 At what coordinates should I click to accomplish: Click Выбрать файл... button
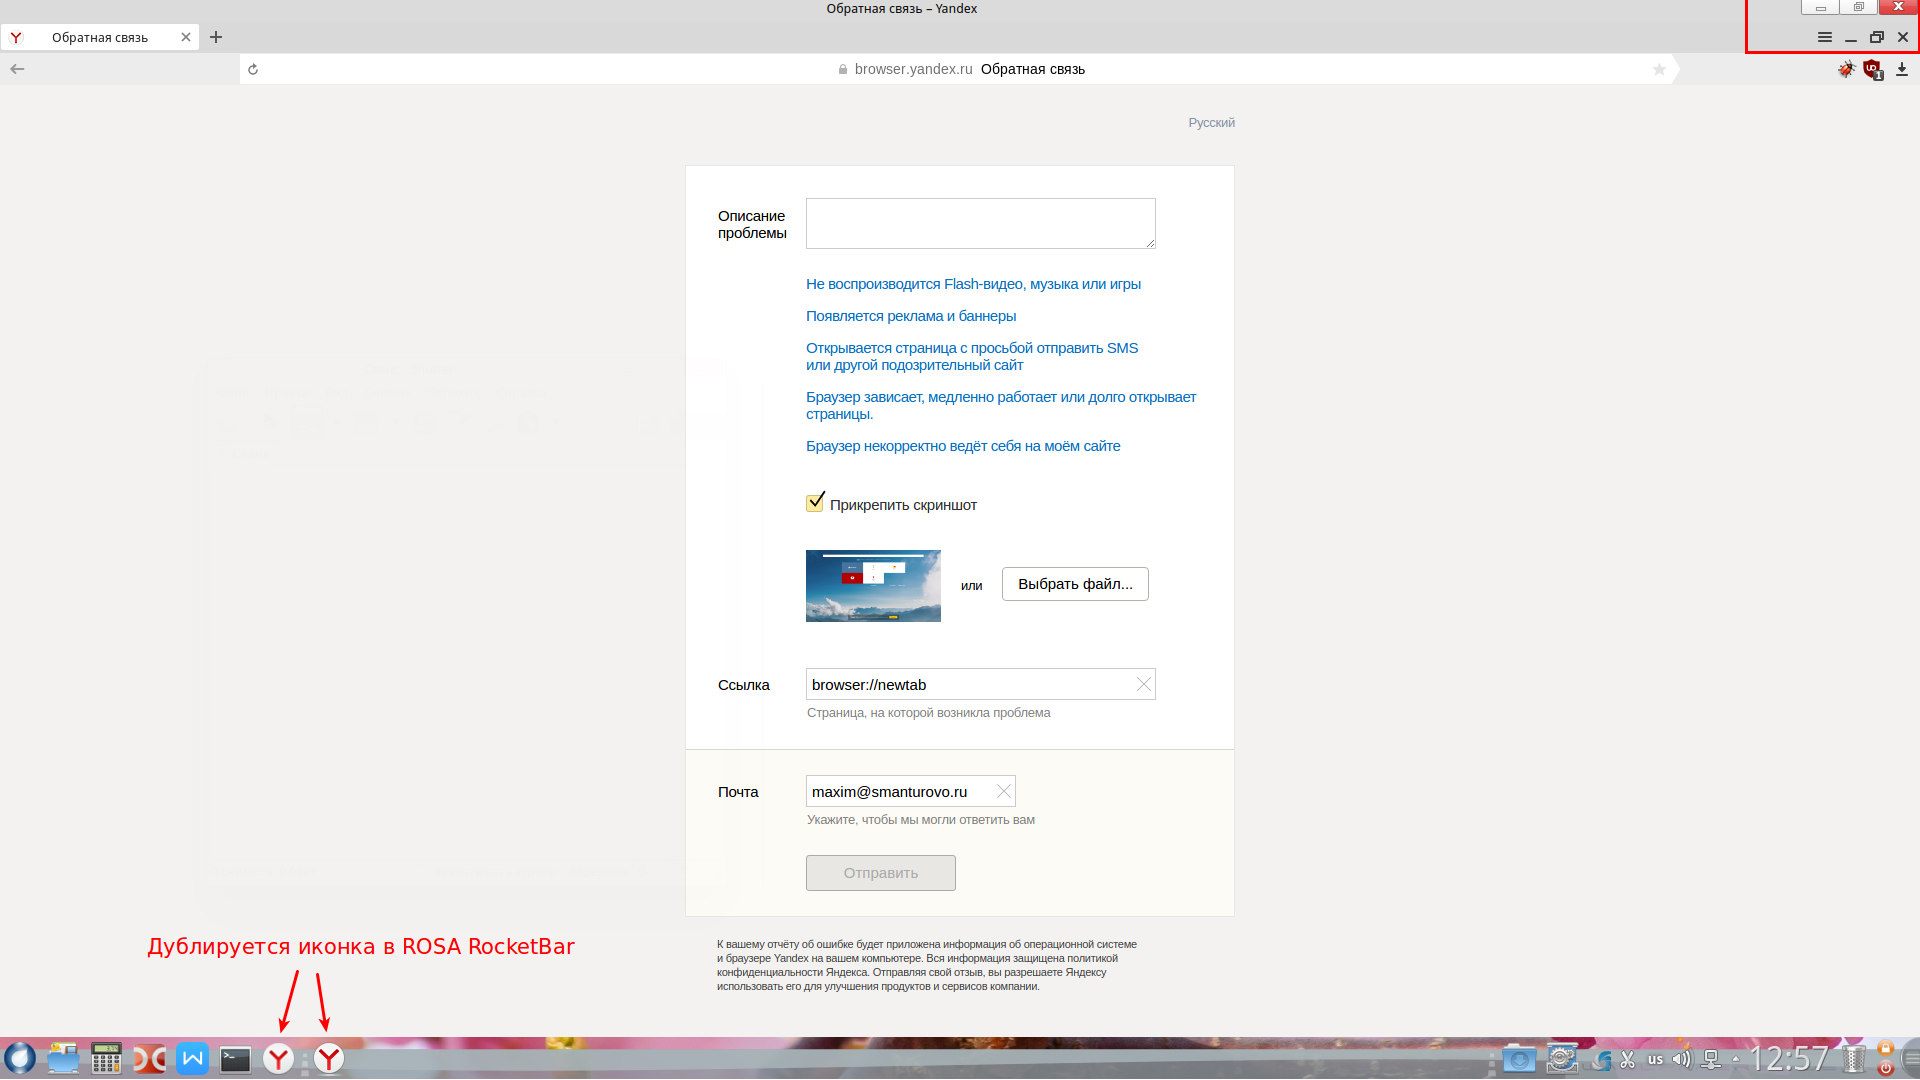click(x=1075, y=584)
